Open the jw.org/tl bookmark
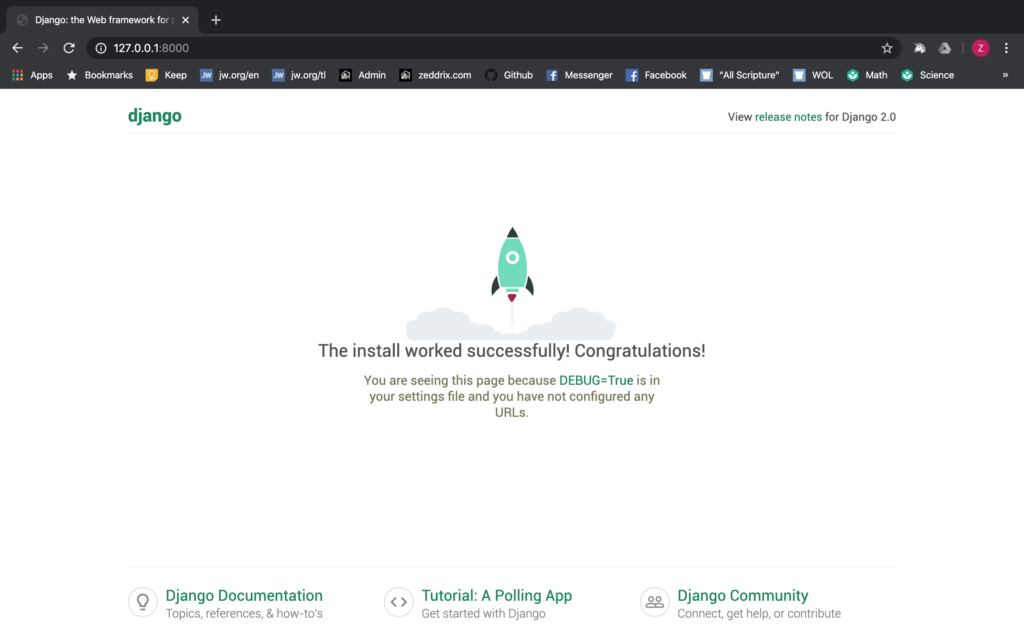 pos(298,75)
